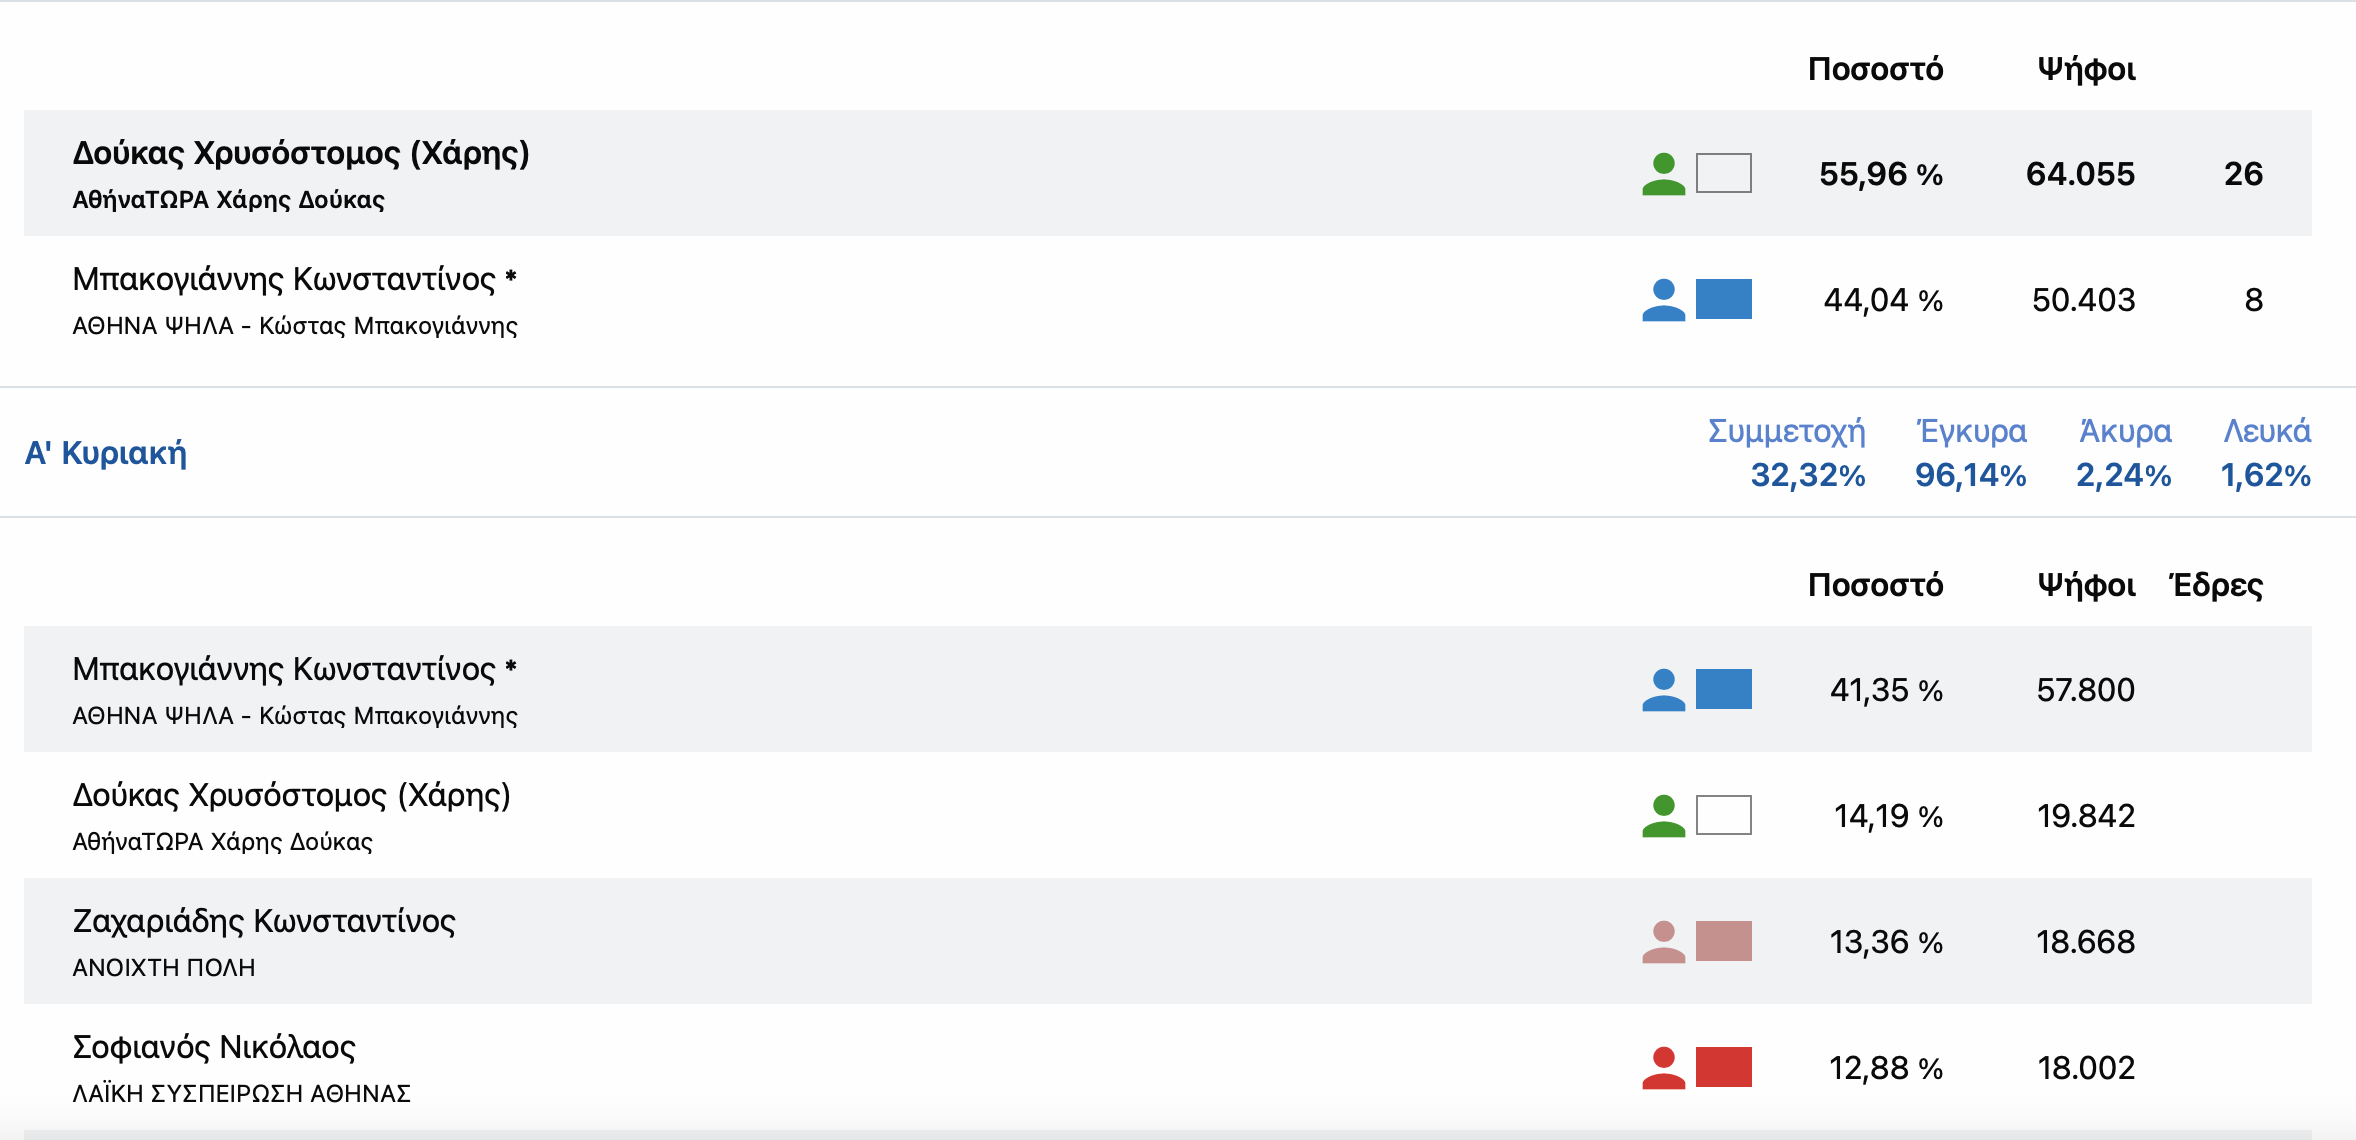The width and height of the screenshot is (2356, 1140).
Task: Click the green person icon for Δούκας in top results
Action: tap(1664, 174)
